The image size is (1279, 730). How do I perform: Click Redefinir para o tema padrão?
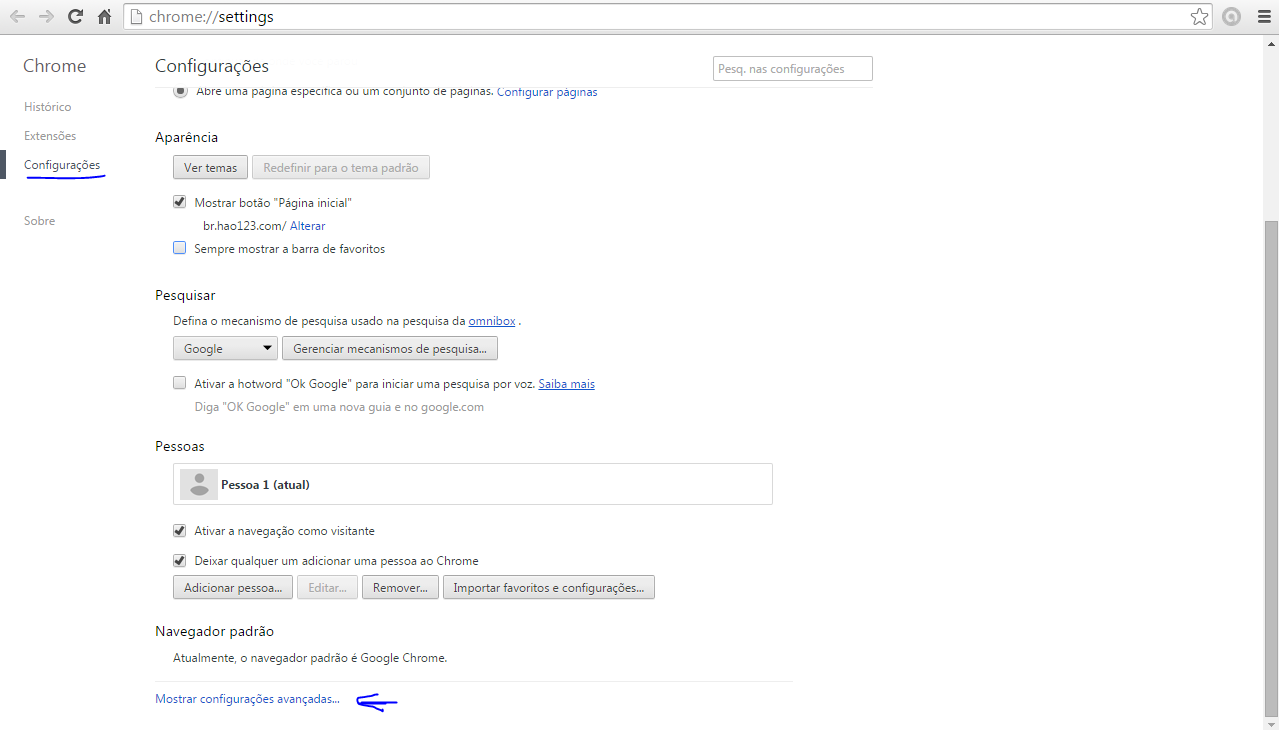click(341, 168)
